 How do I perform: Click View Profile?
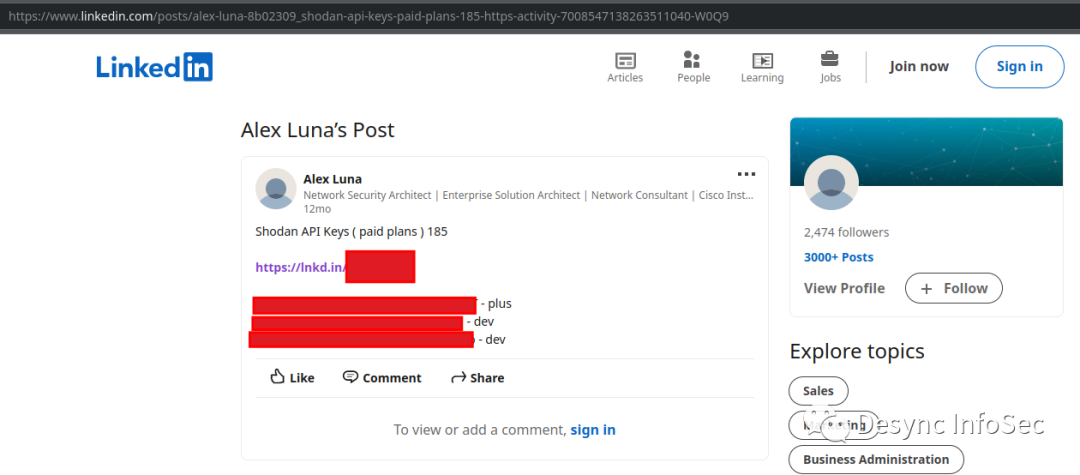click(844, 288)
